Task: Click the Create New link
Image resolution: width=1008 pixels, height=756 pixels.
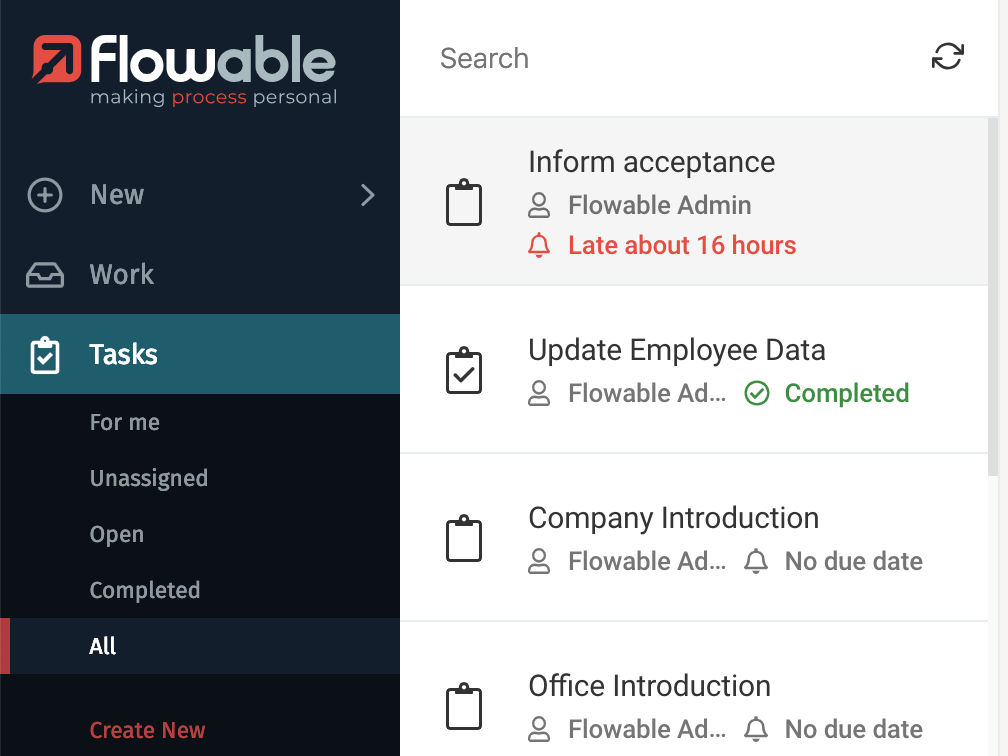Action: (x=147, y=730)
